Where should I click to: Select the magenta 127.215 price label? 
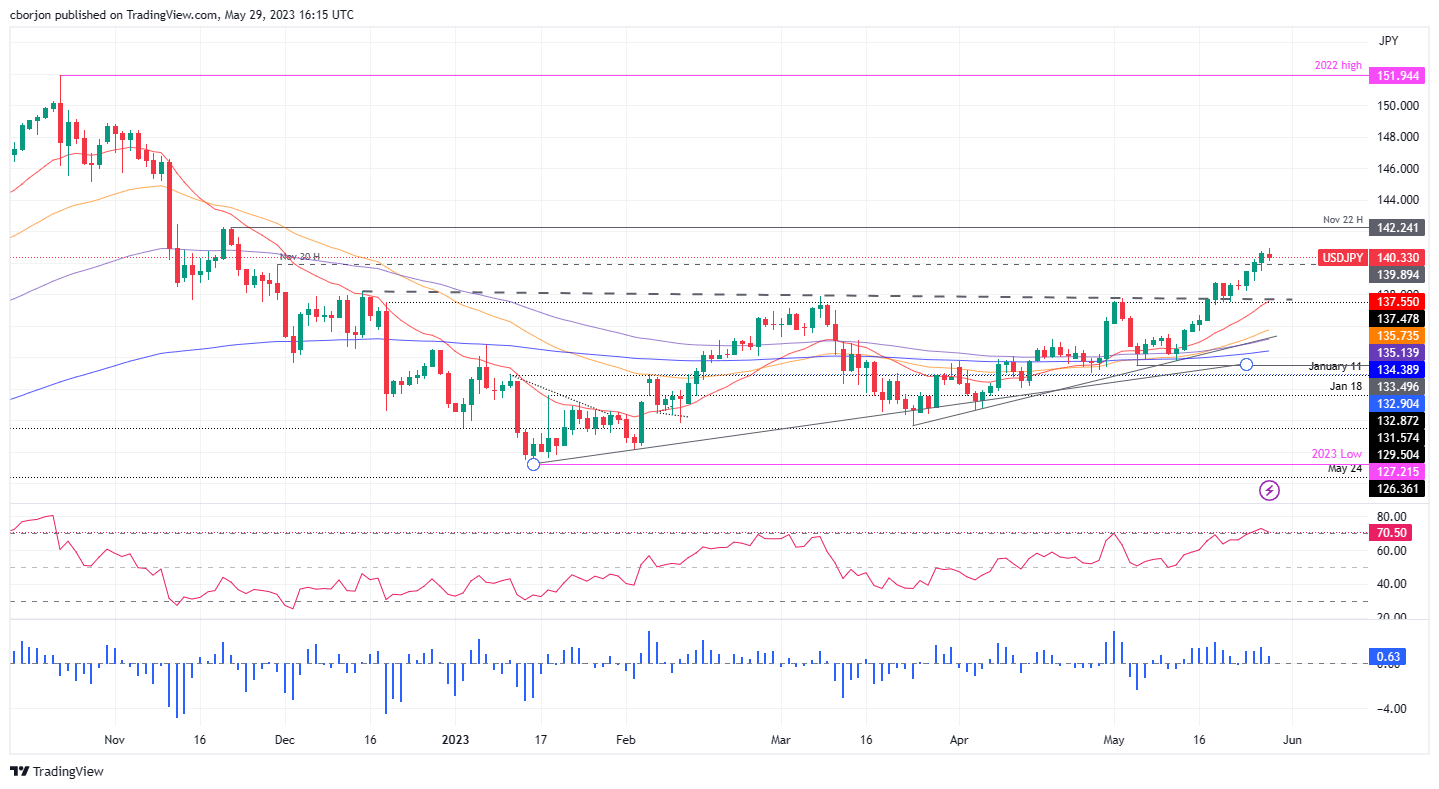1397,471
